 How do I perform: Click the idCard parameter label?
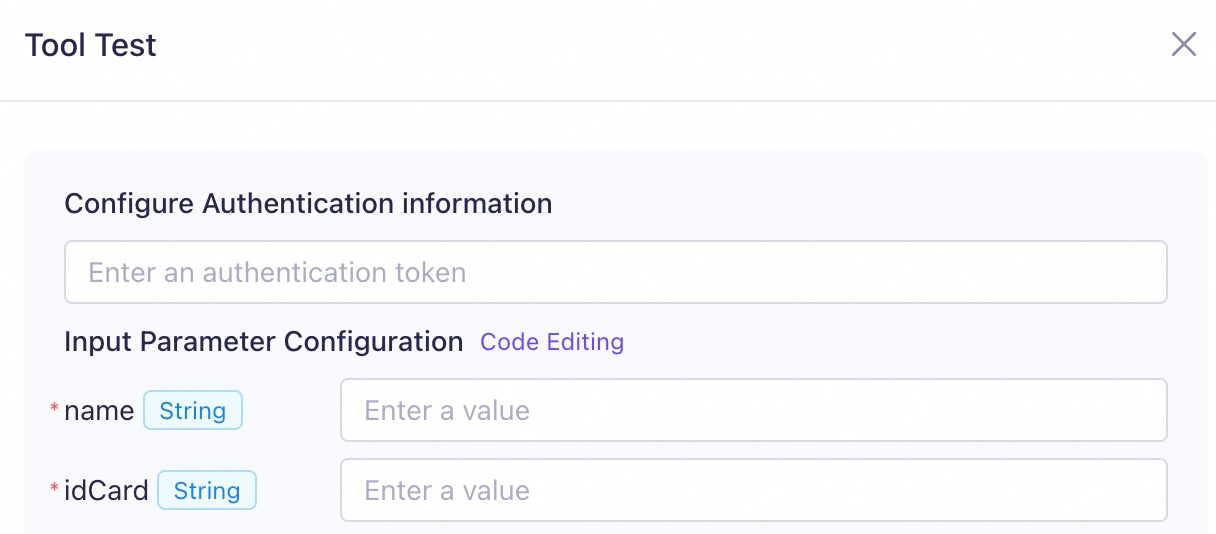[x=106, y=490]
